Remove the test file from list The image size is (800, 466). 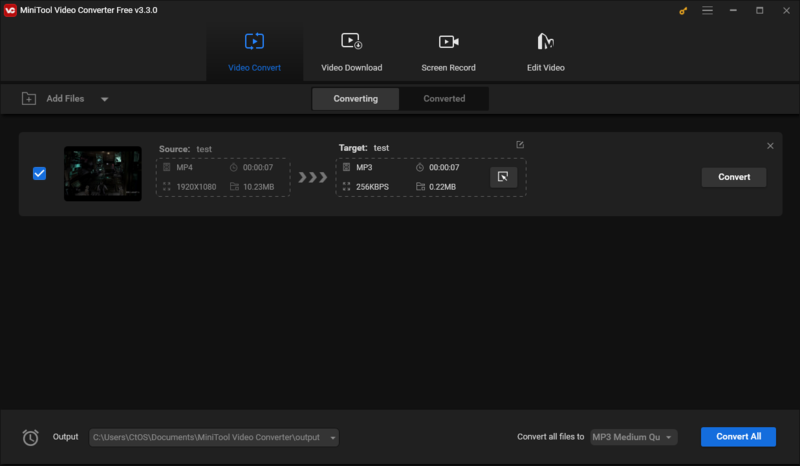pyautogui.click(x=770, y=146)
